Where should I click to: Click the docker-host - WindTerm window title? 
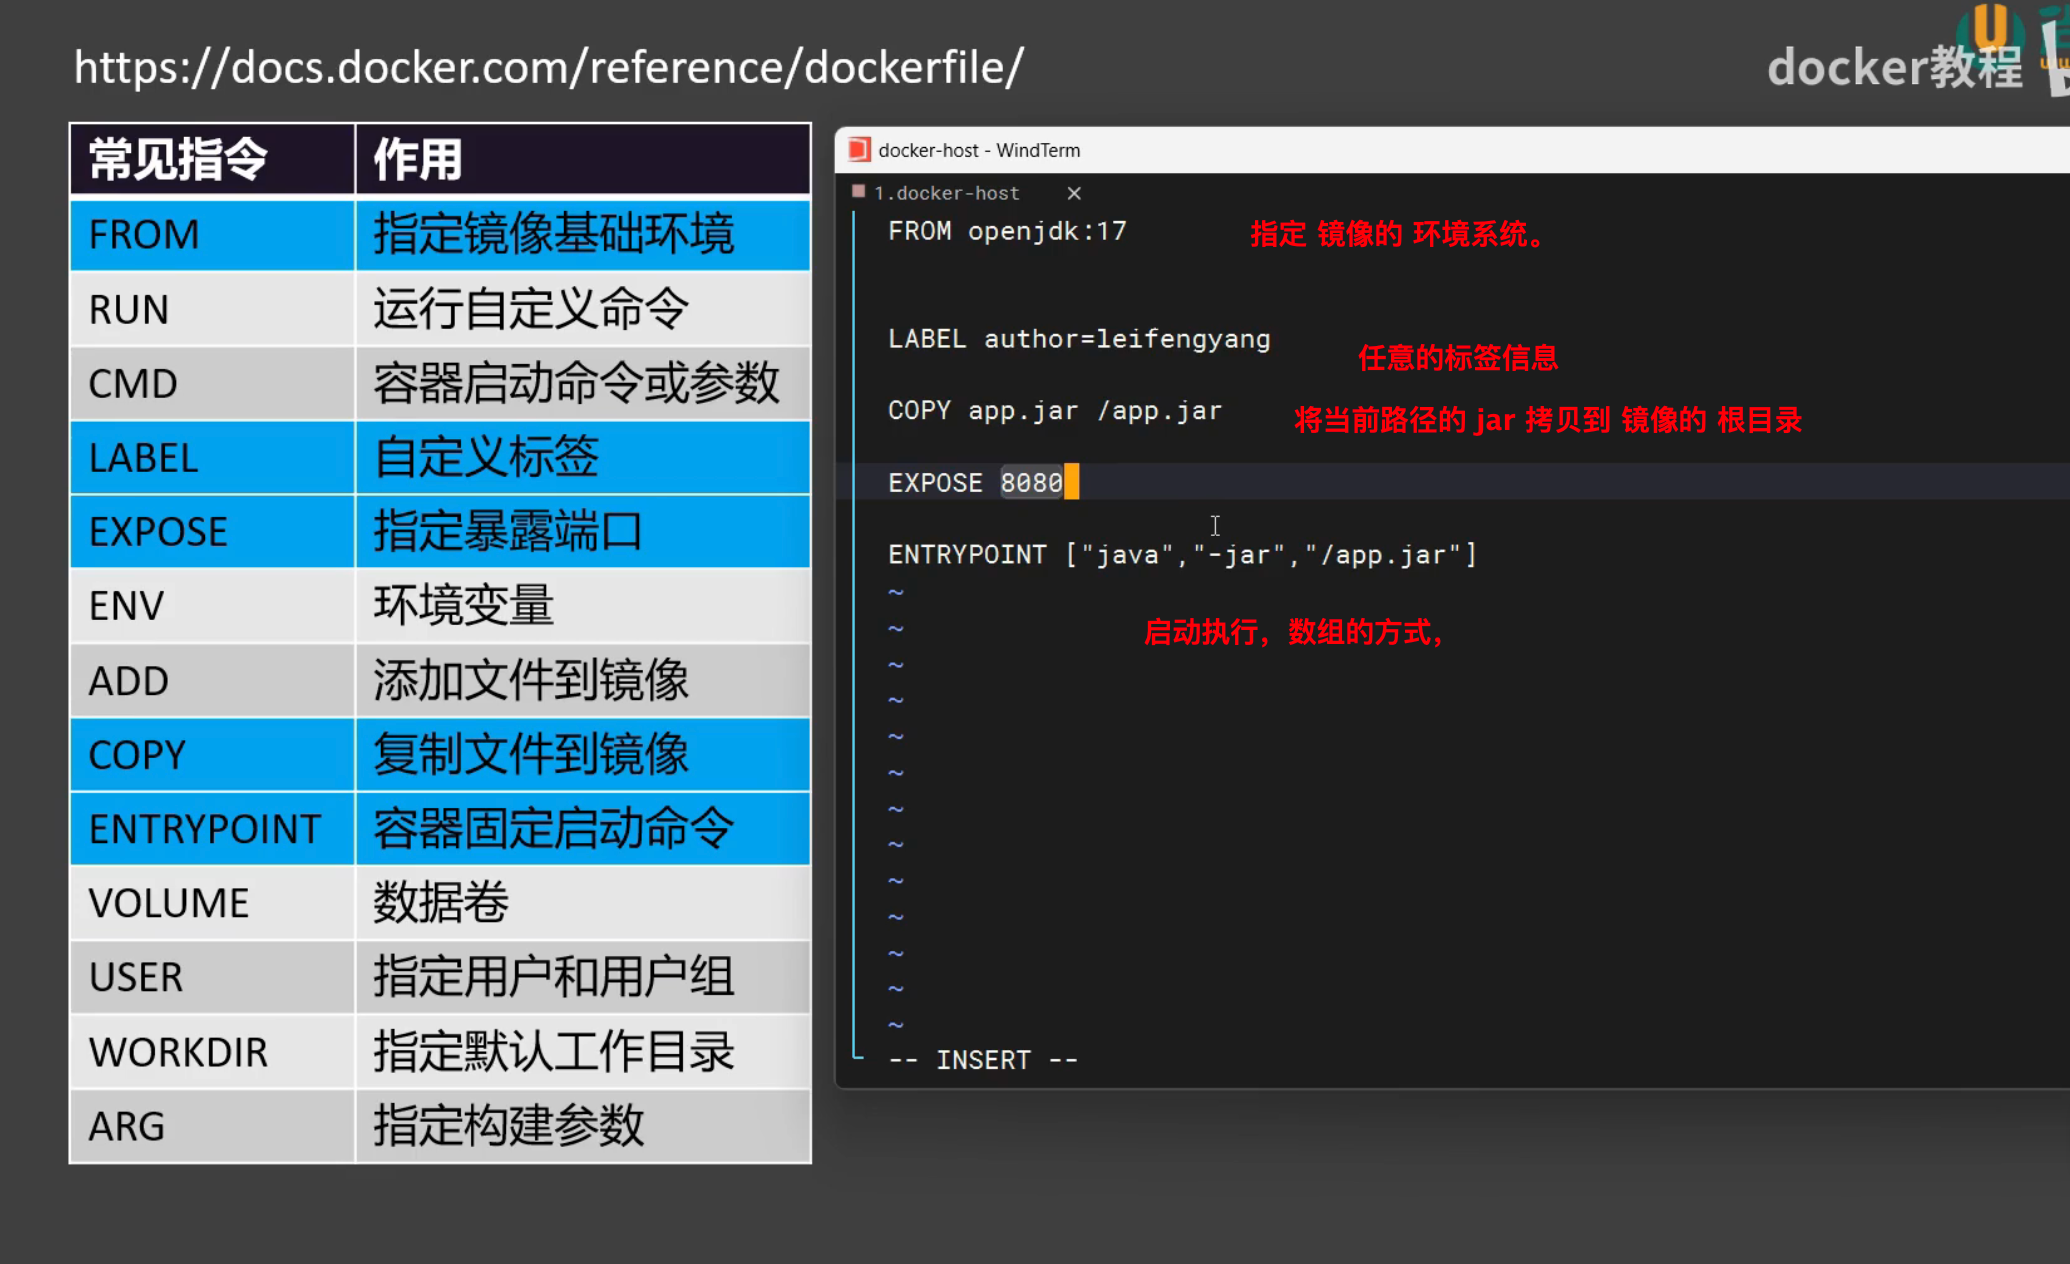(x=979, y=150)
